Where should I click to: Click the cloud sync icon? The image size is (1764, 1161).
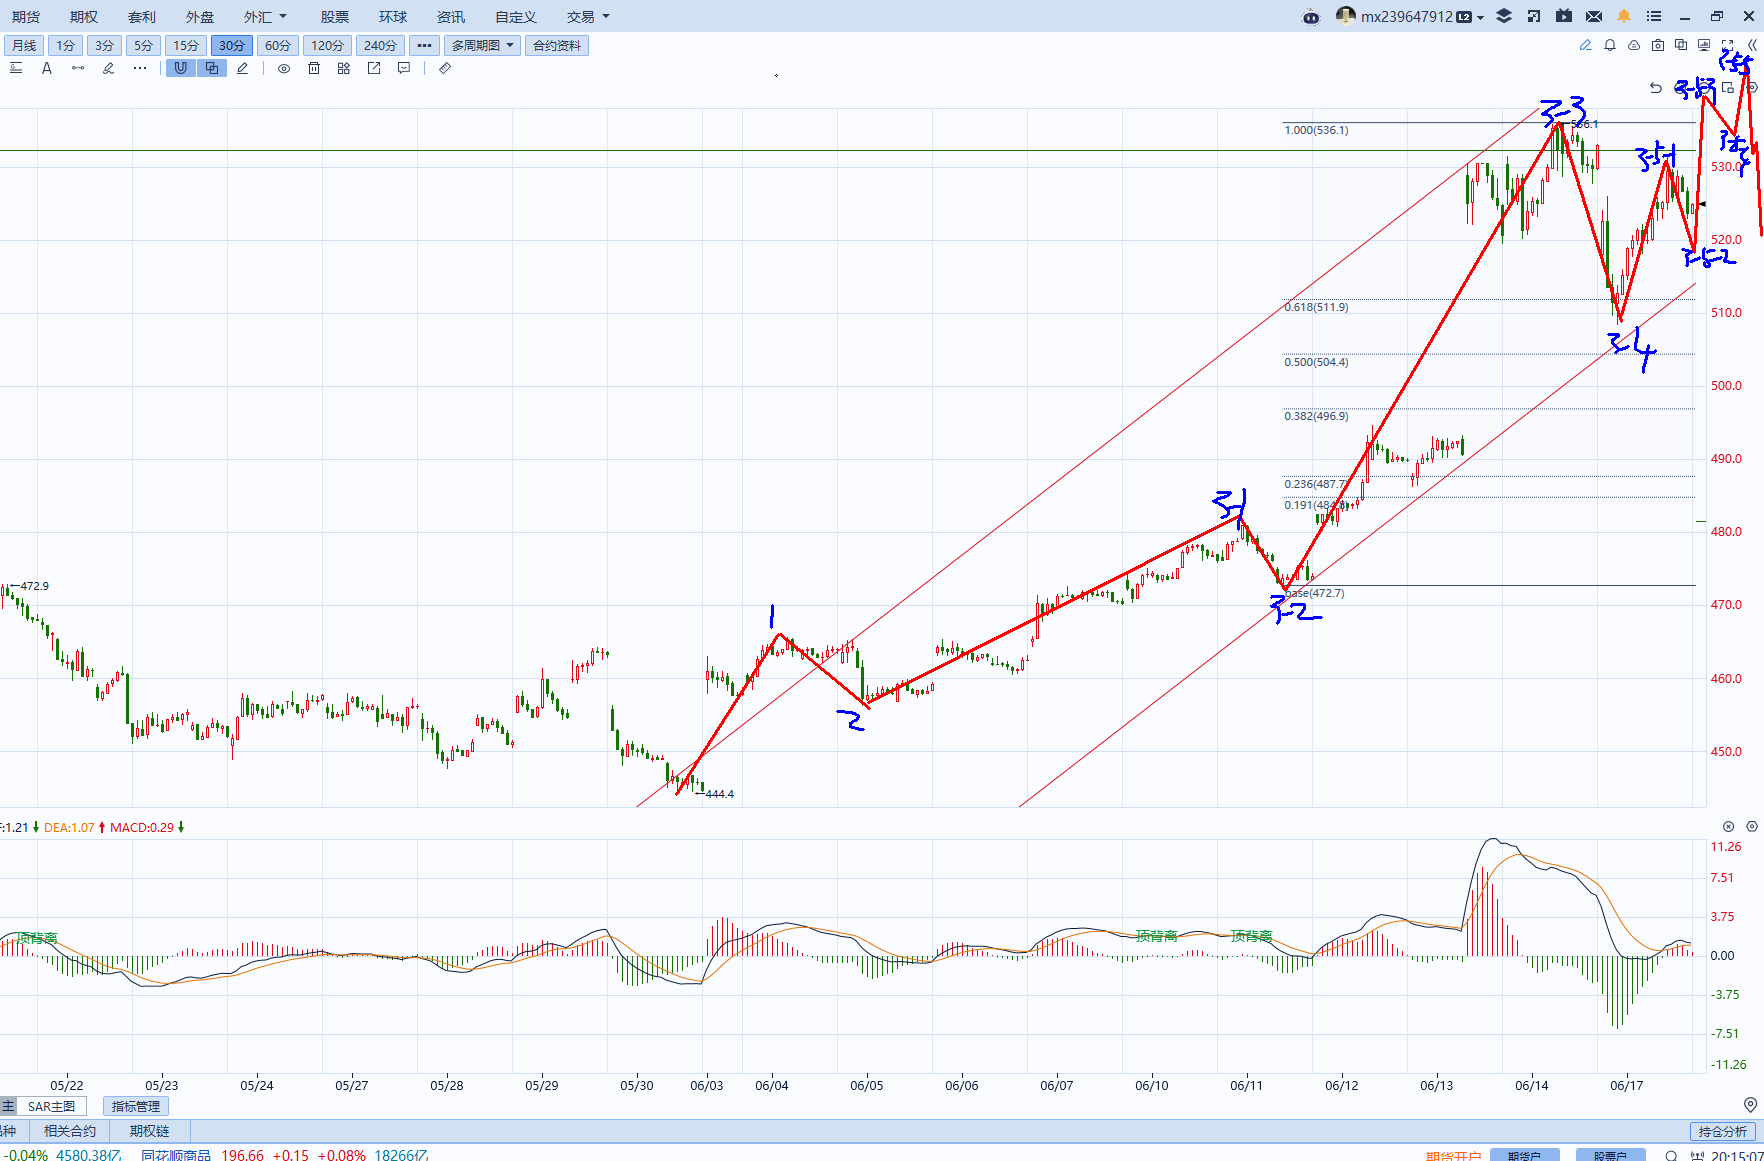tap(1634, 45)
